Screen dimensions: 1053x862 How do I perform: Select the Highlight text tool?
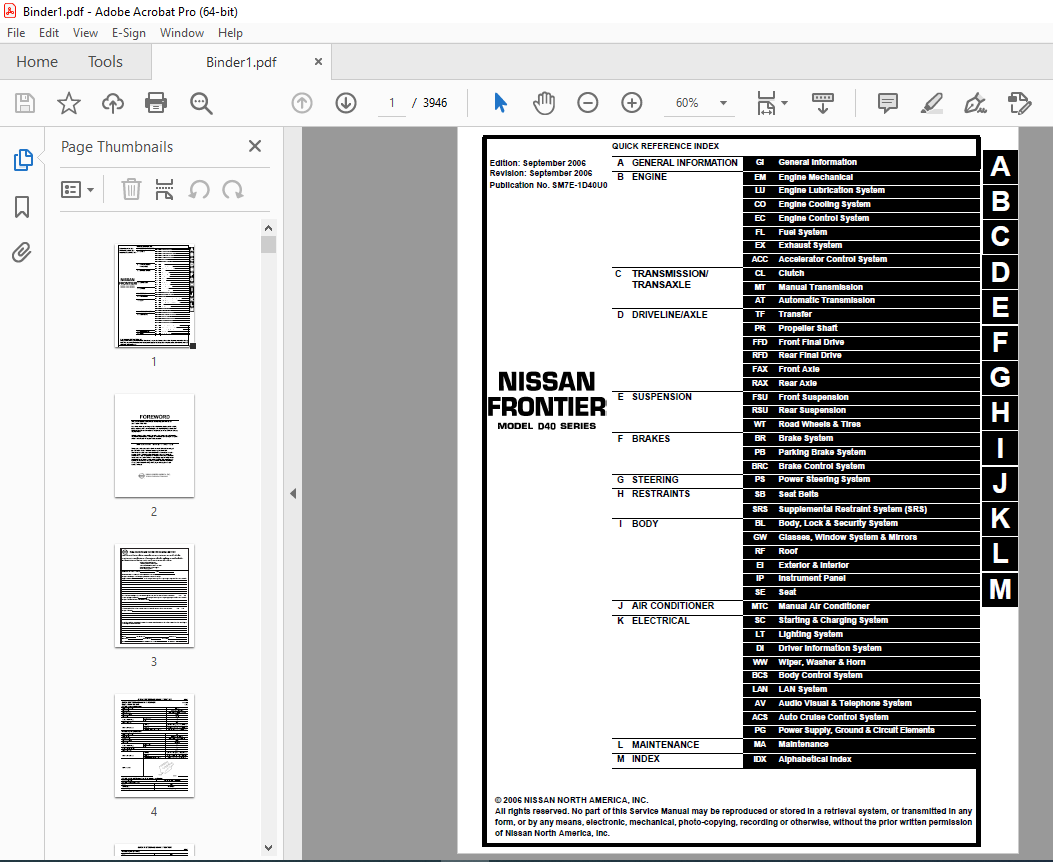(931, 103)
